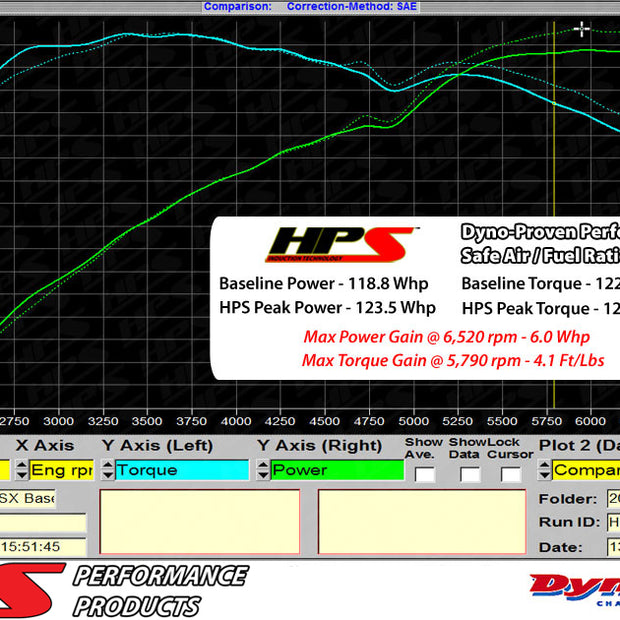Click the 3250 rpm axis label
The width and height of the screenshot is (620, 620).
tap(103, 421)
